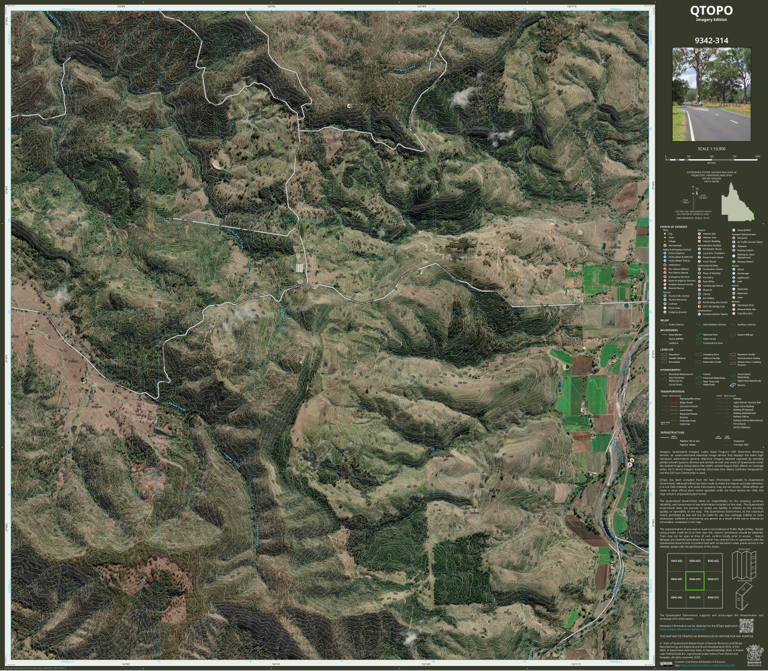Click the Queensland Government coat of arms

click(x=755, y=655)
